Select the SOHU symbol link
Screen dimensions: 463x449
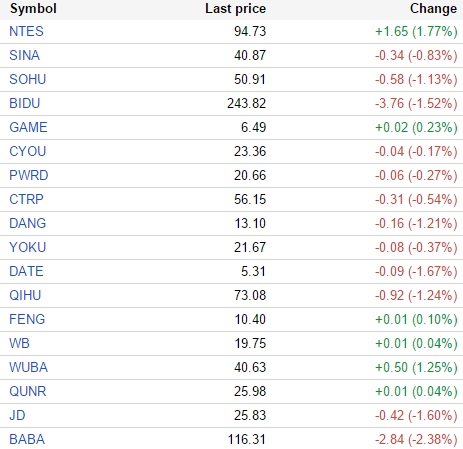(x=28, y=79)
